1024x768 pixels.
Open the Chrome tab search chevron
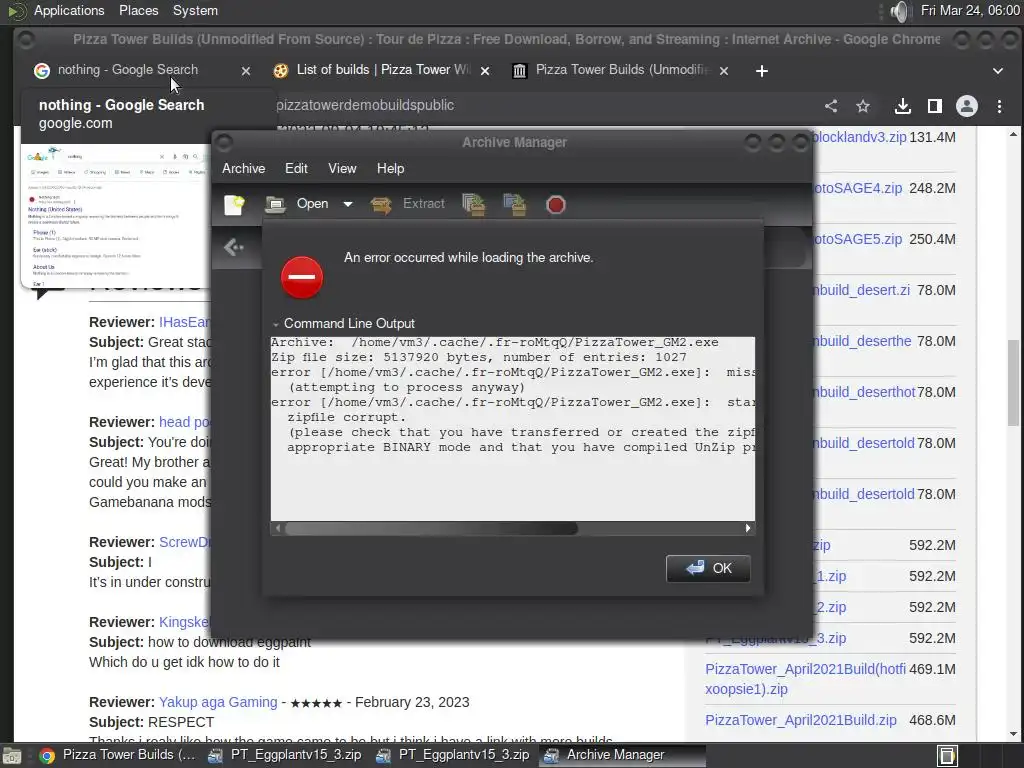click(998, 71)
